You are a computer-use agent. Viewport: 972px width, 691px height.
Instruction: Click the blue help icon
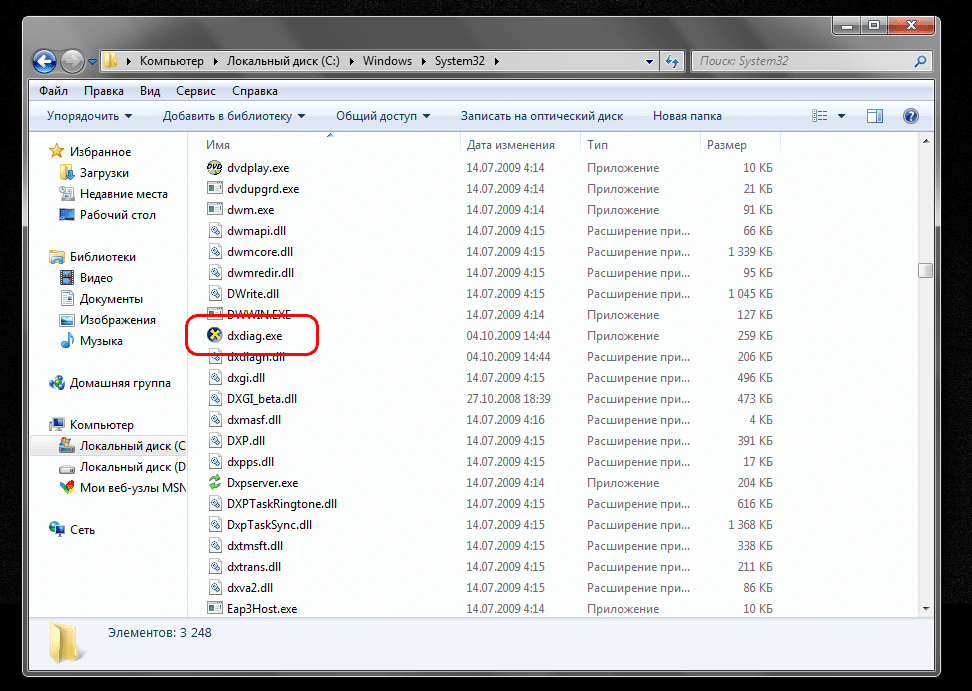click(911, 116)
